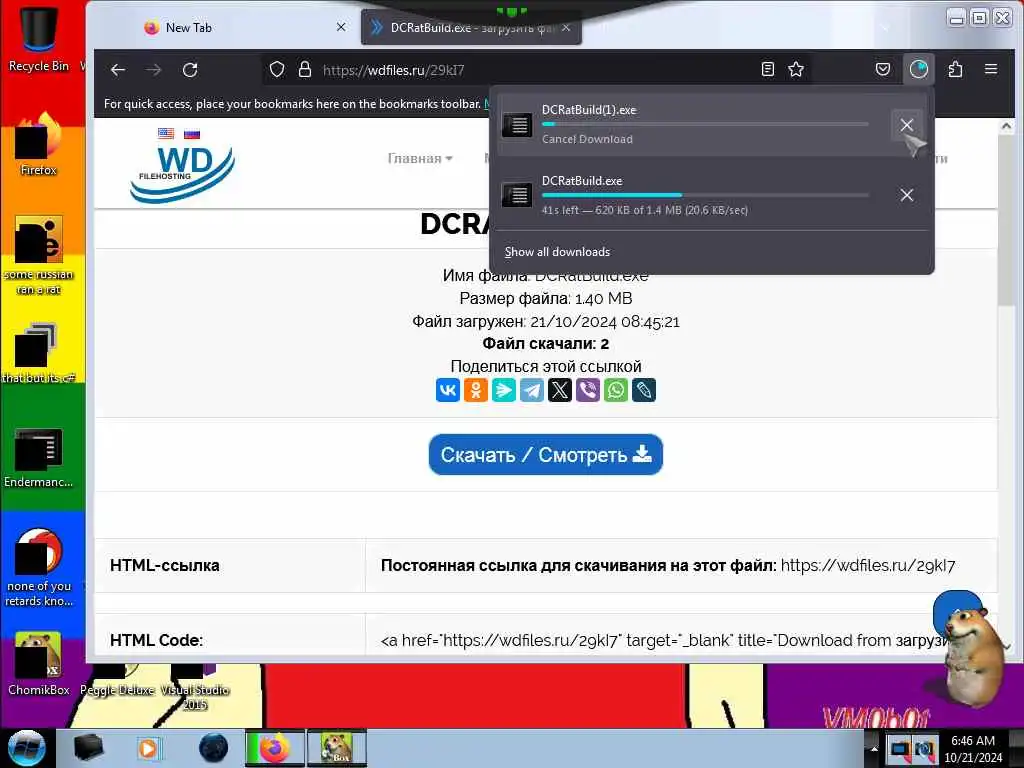The height and width of the screenshot is (768, 1024).
Task: Select the DCRatBuild(1).exe file icon
Action: [517, 125]
